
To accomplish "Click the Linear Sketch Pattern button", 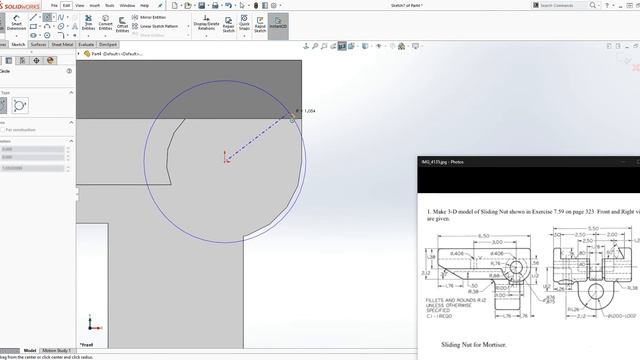I will coord(155,26).
